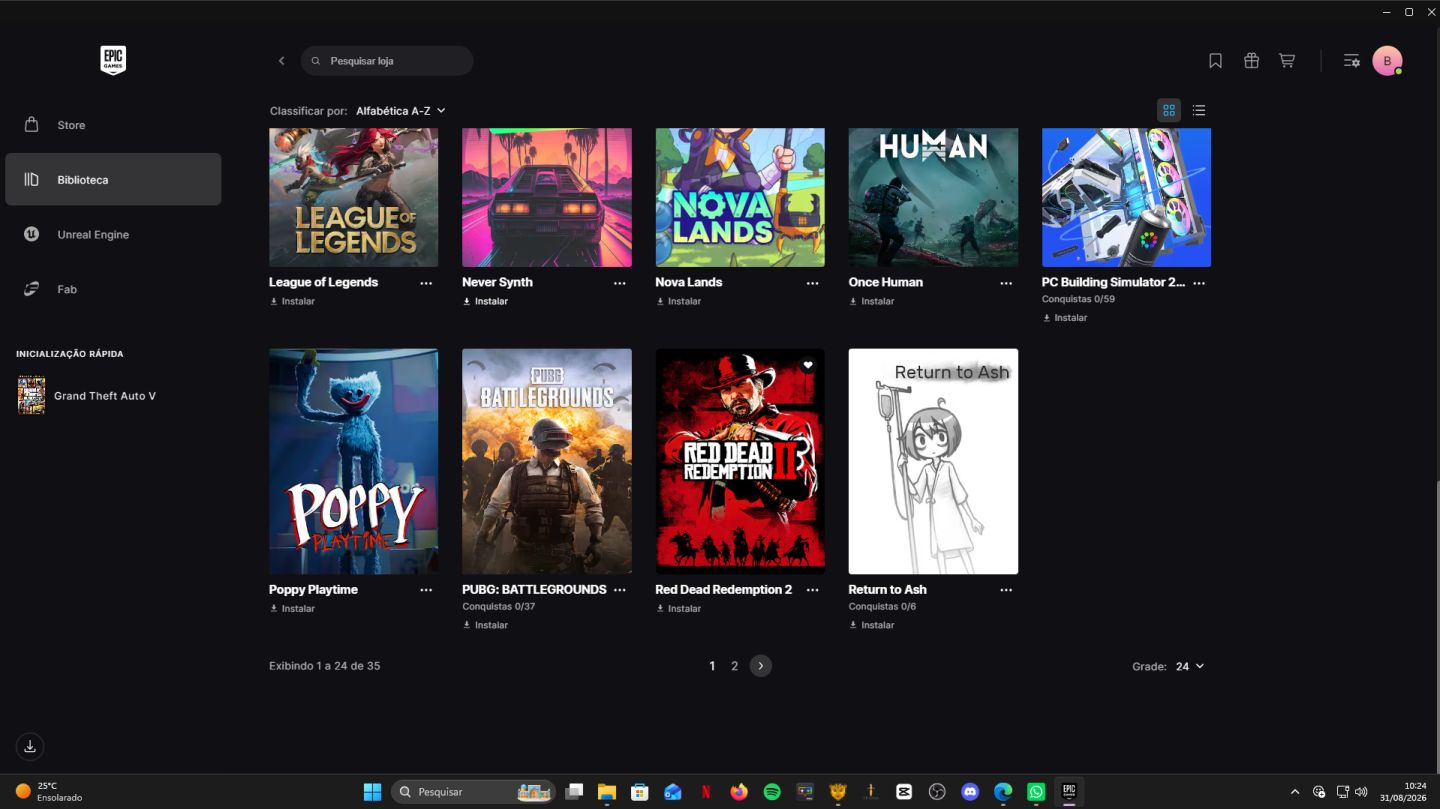Switch library to grid view

click(x=1168, y=110)
